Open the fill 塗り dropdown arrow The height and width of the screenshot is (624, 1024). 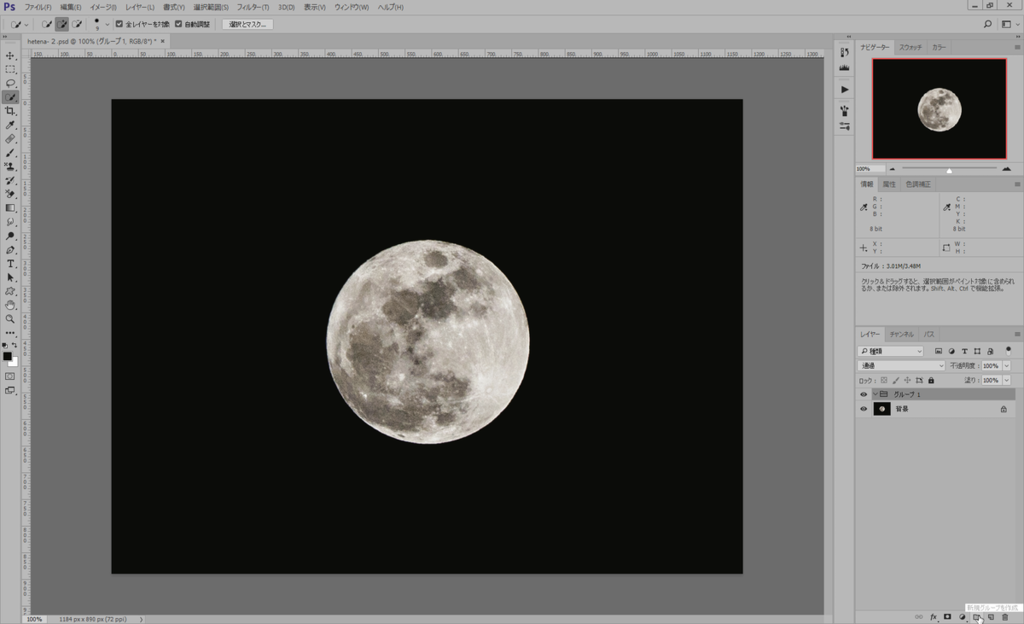click(1006, 380)
